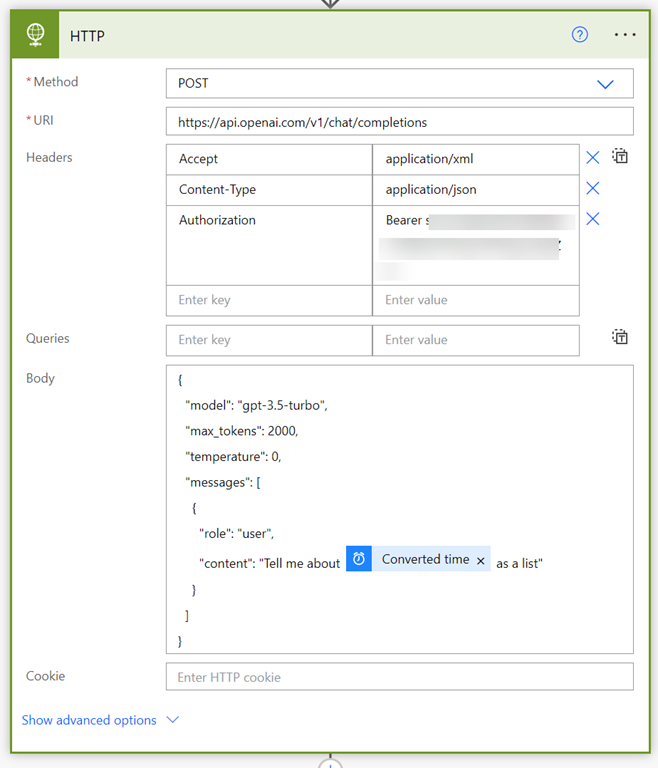Switch Headers to text mode

click(620, 157)
